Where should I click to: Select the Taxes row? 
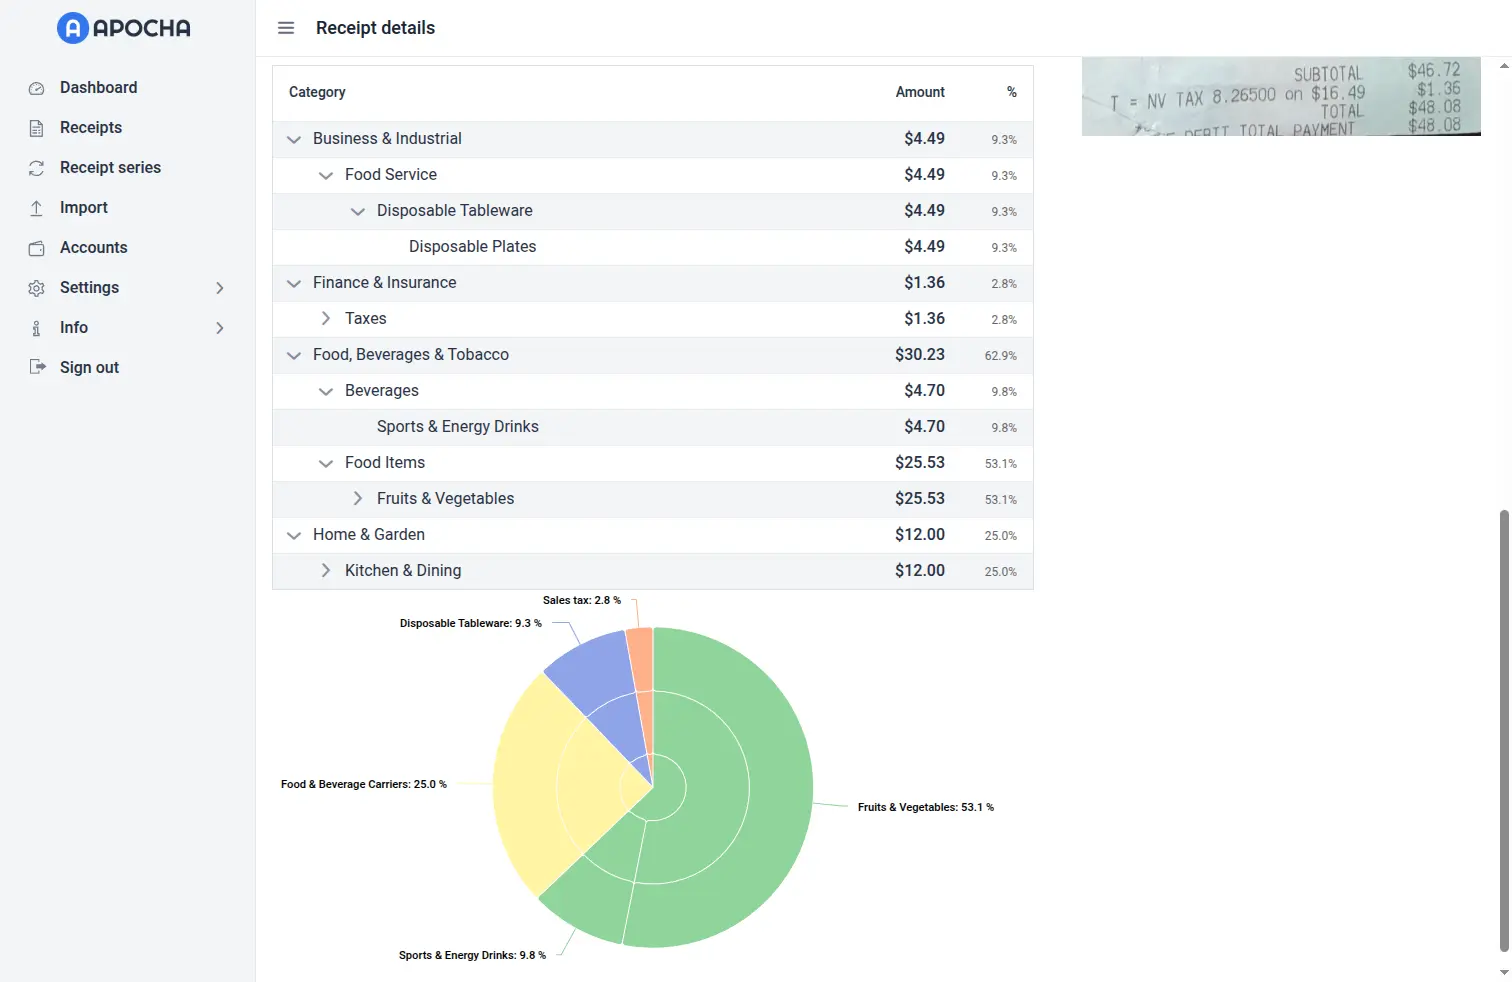point(365,318)
